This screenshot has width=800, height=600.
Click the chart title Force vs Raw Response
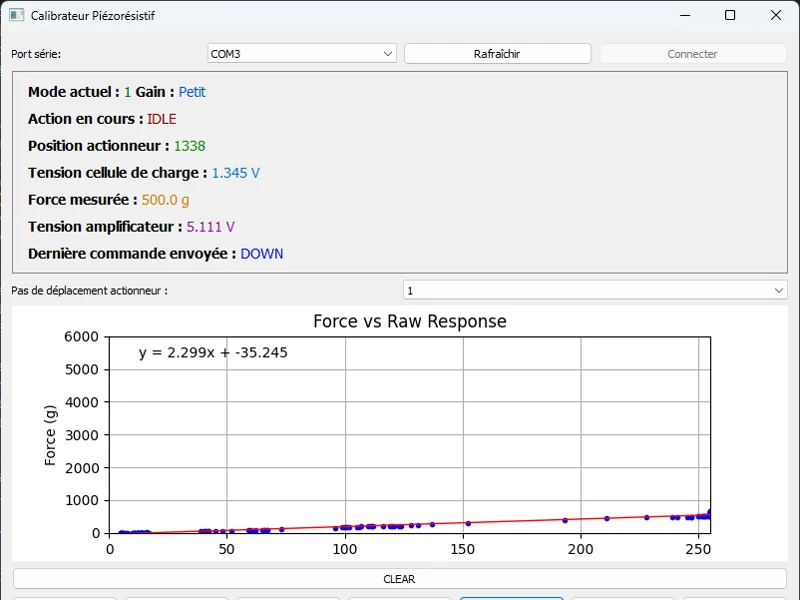pos(410,321)
